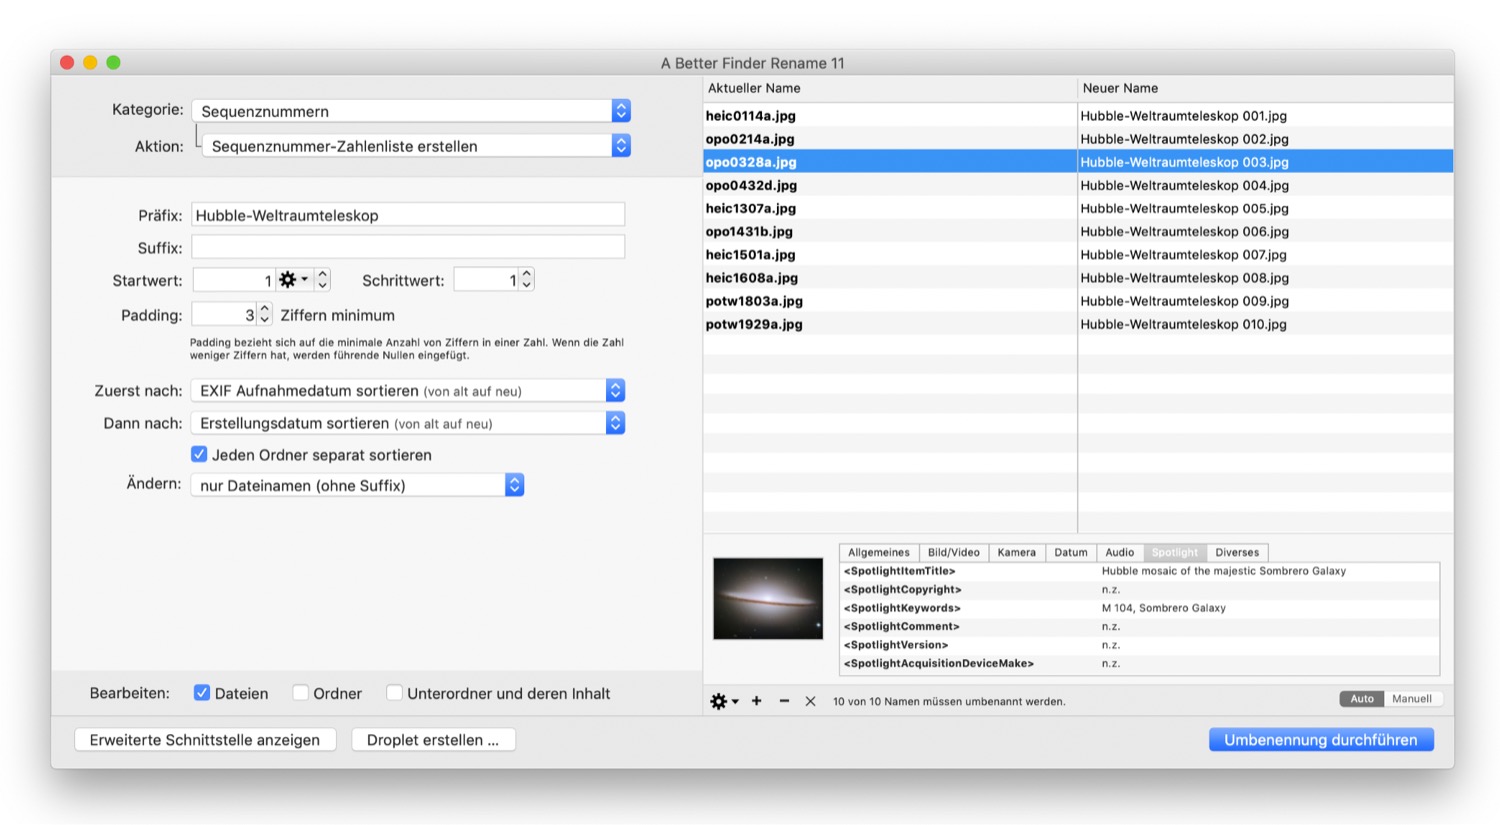Toggle the Dateien checkbox
This screenshot has height=825, width=1500.
(x=202, y=693)
